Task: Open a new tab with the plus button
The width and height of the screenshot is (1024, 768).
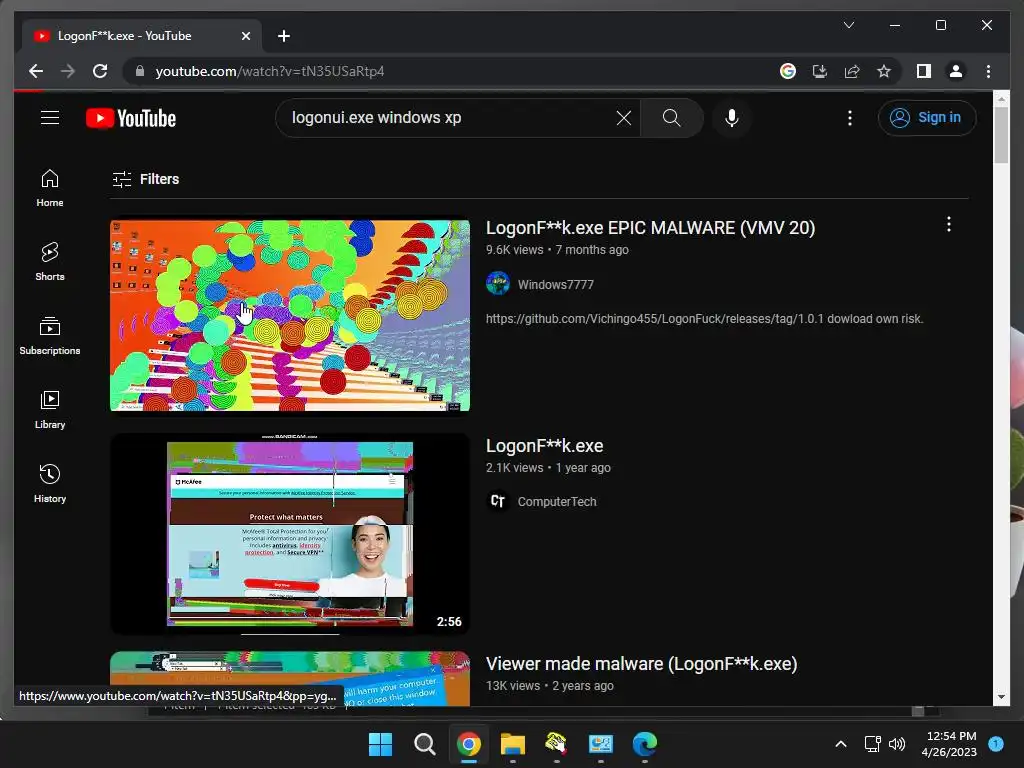Action: tap(283, 37)
